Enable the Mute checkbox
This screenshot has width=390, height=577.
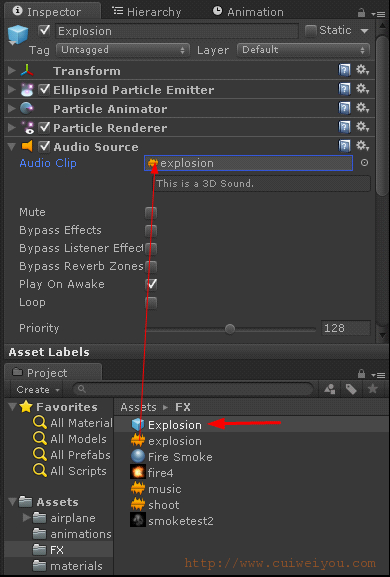point(151,212)
